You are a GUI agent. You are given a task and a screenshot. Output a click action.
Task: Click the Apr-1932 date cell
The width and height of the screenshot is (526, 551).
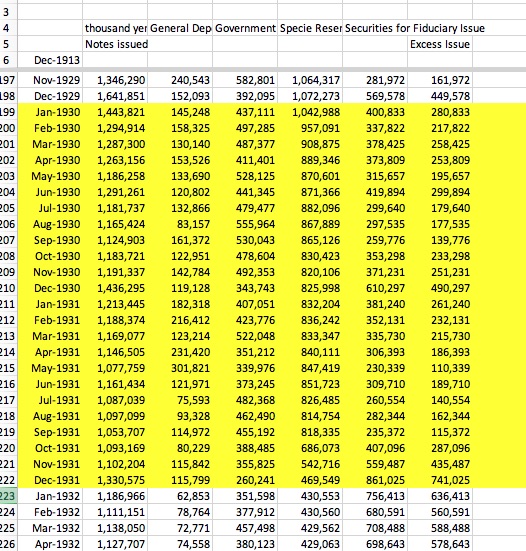[x=50, y=544]
